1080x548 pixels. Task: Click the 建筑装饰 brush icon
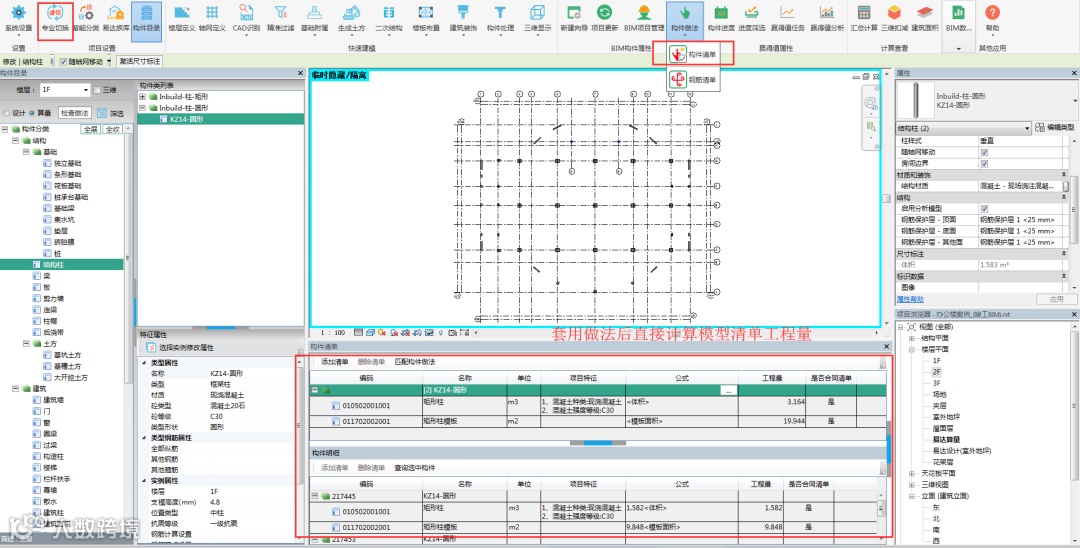463,19
